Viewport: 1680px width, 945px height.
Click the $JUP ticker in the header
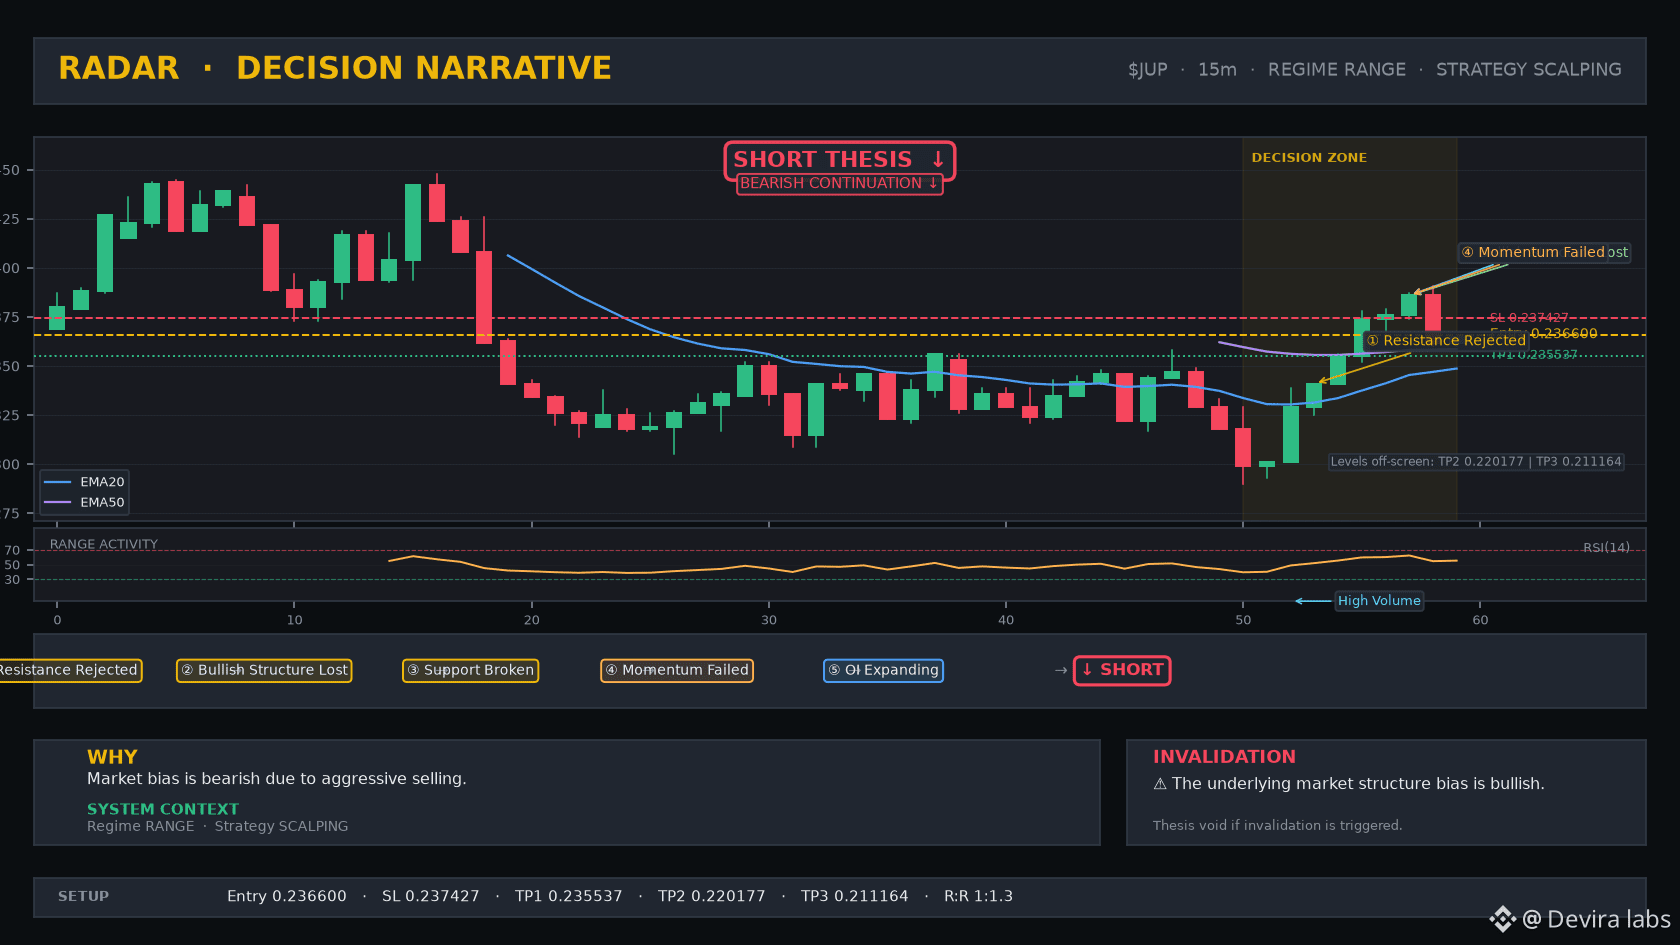tap(1148, 70)
